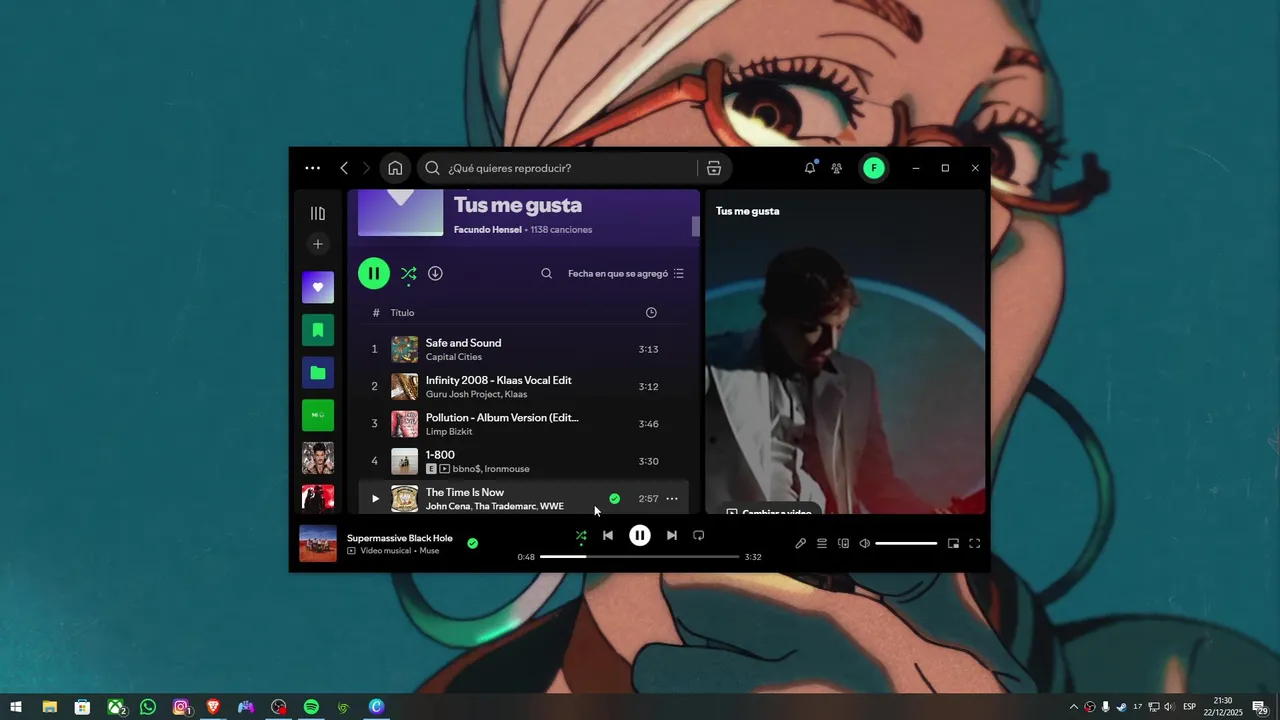
Task: Expand Your Library sidebar
Action: 318,213
